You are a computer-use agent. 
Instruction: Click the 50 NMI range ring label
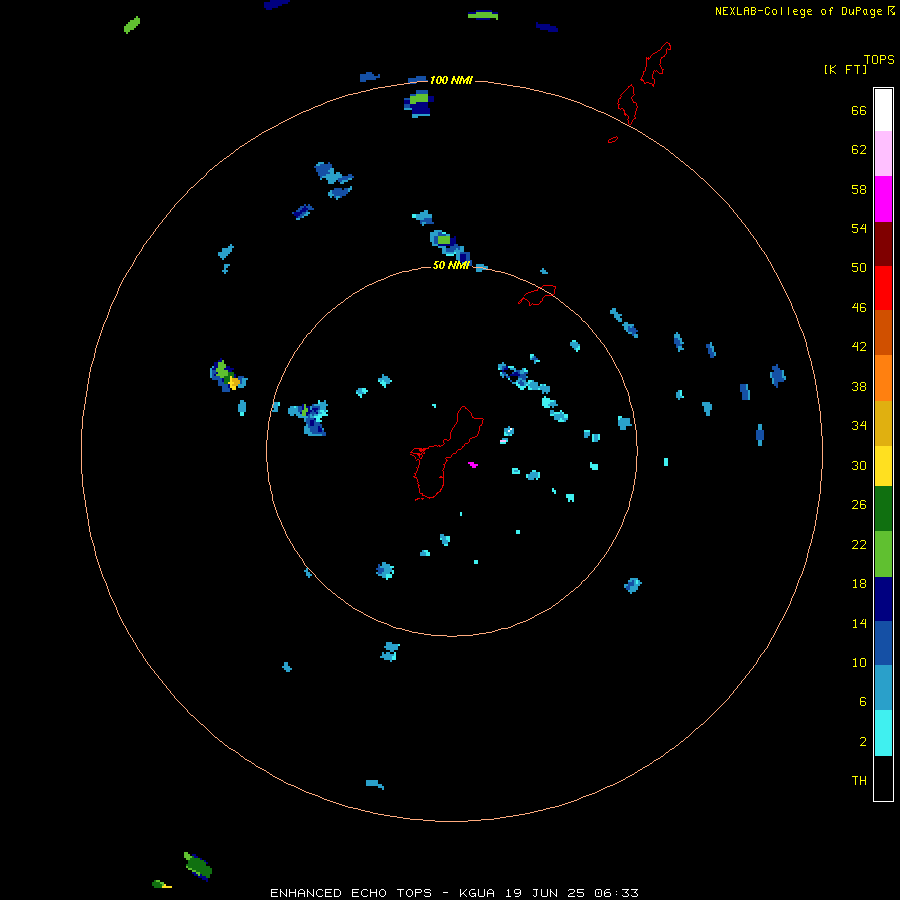(451, 265)
